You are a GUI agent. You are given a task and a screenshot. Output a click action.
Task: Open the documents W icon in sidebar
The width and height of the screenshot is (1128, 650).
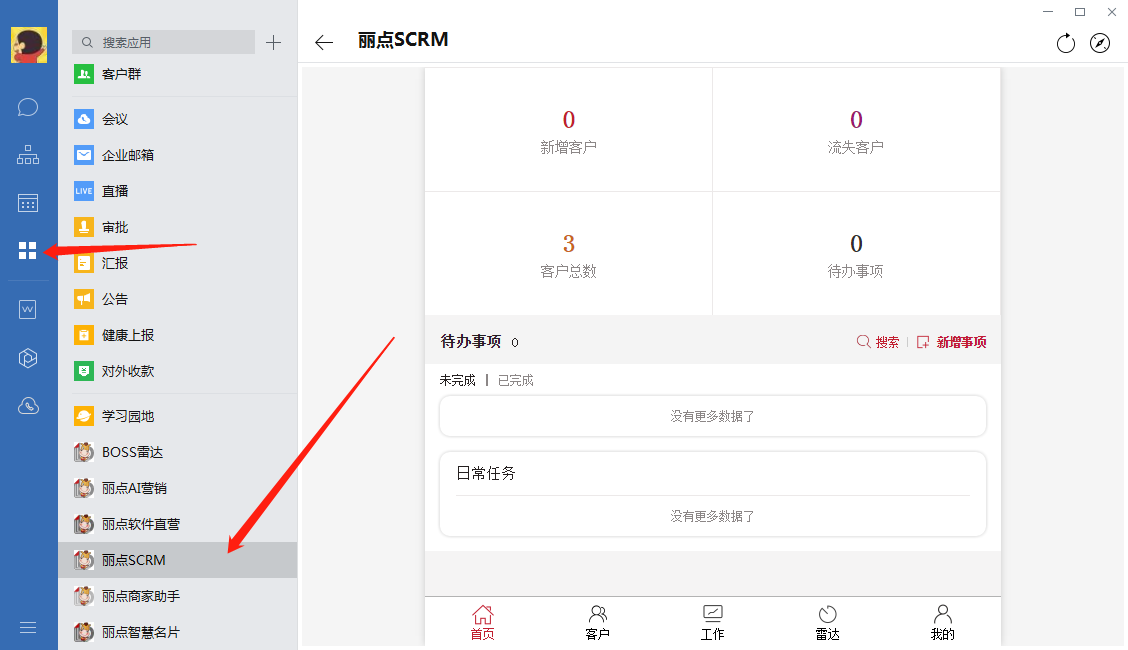(x=28, y=310)
